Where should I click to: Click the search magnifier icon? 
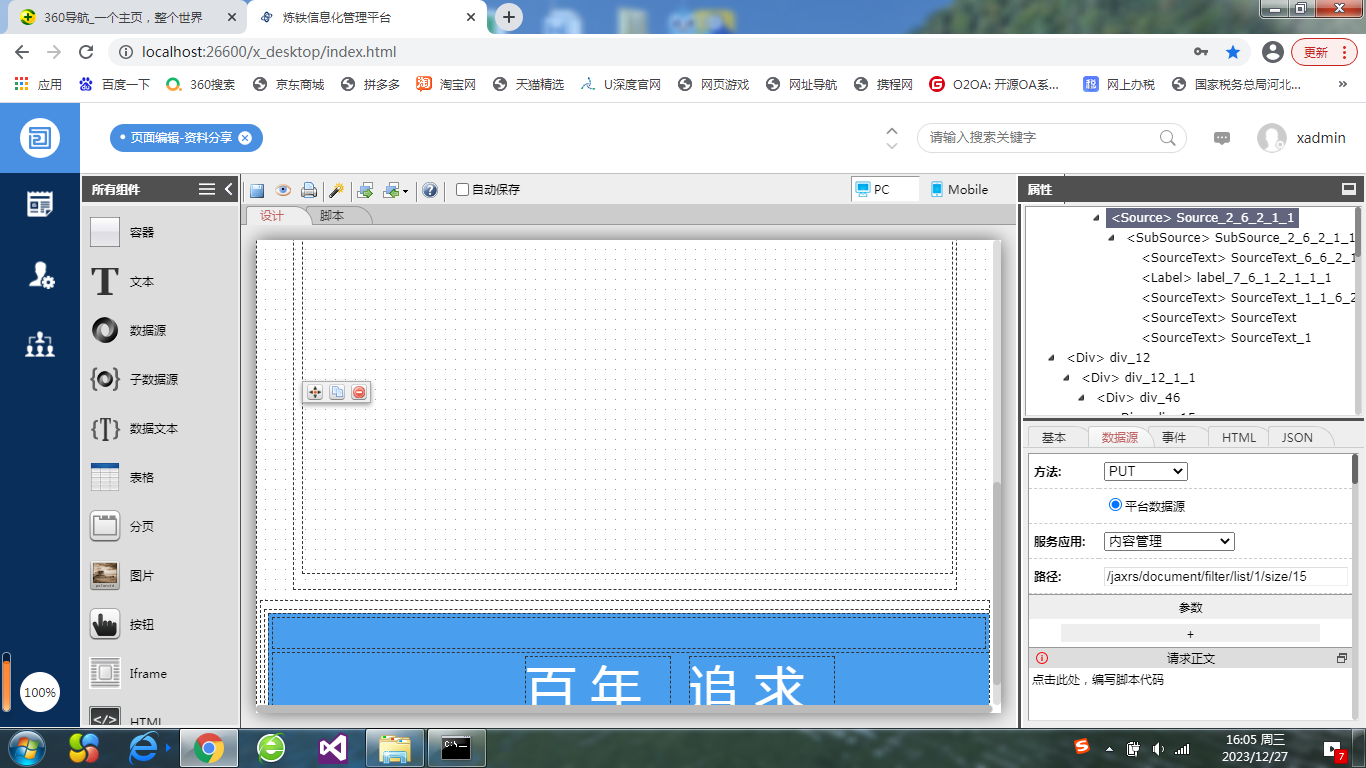coord(1167,138)
